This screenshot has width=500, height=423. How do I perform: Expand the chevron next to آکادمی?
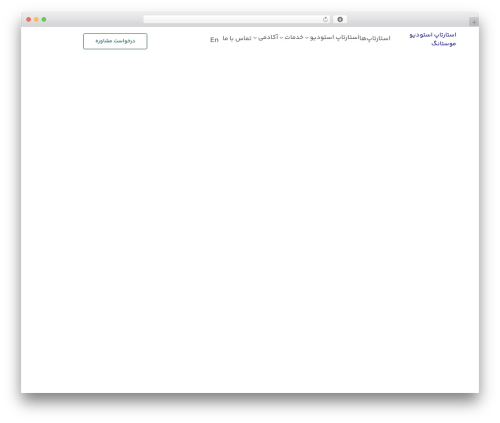(x=255, y=38)
